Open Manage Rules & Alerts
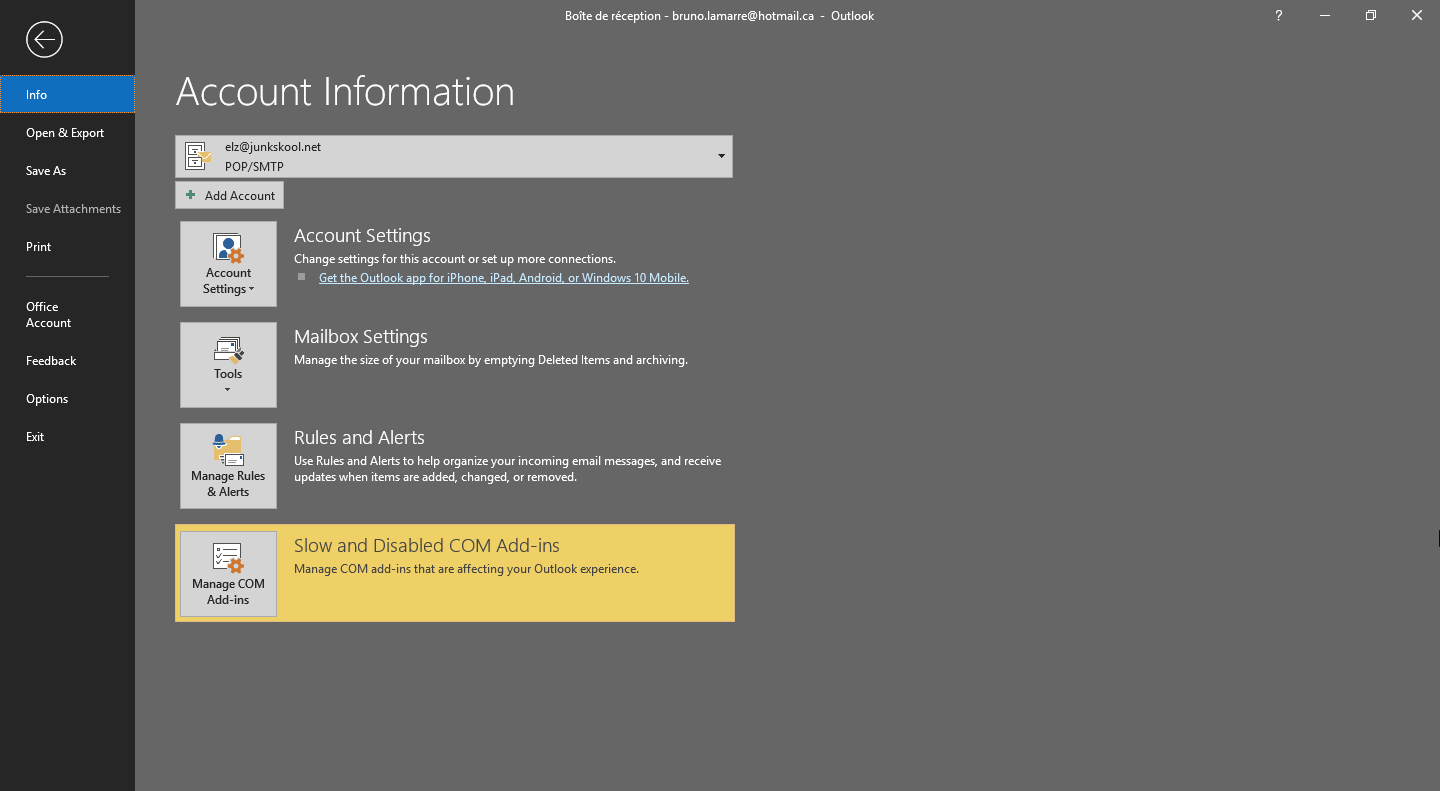The height and width of the screenshot is (791, 1440). [x=228, y=466]
